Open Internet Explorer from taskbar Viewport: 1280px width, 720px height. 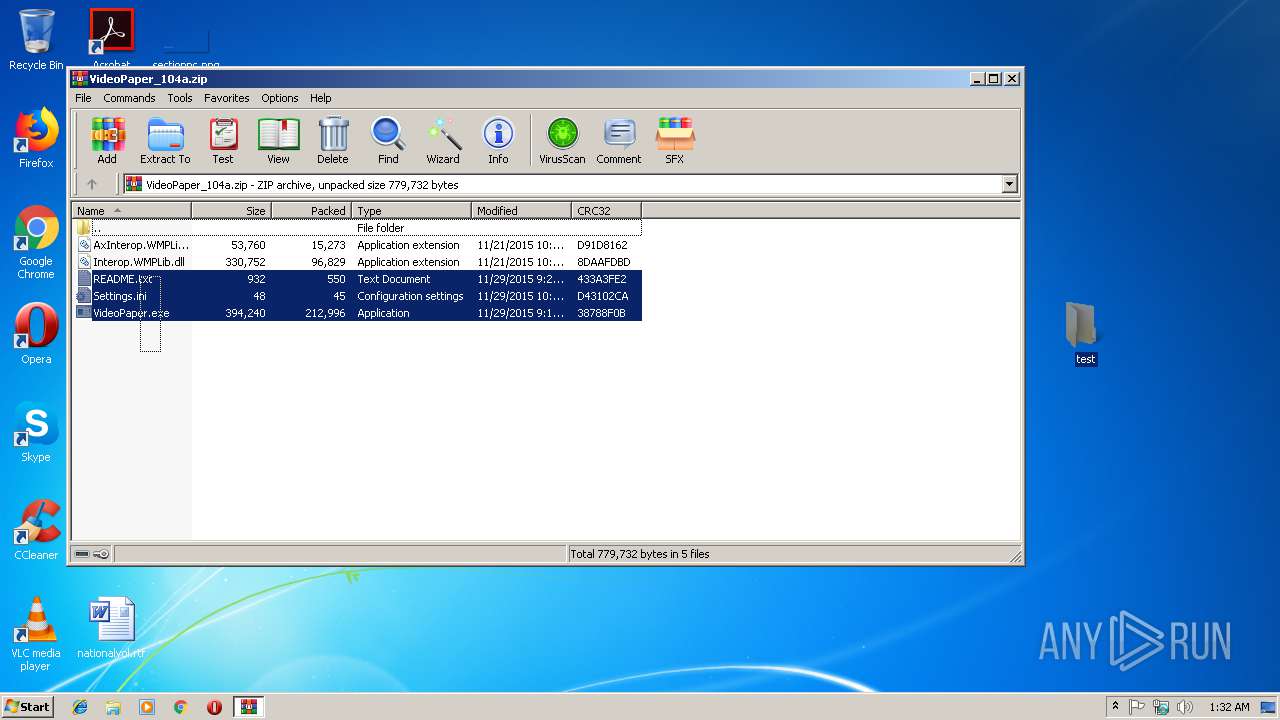click(80, 707)
